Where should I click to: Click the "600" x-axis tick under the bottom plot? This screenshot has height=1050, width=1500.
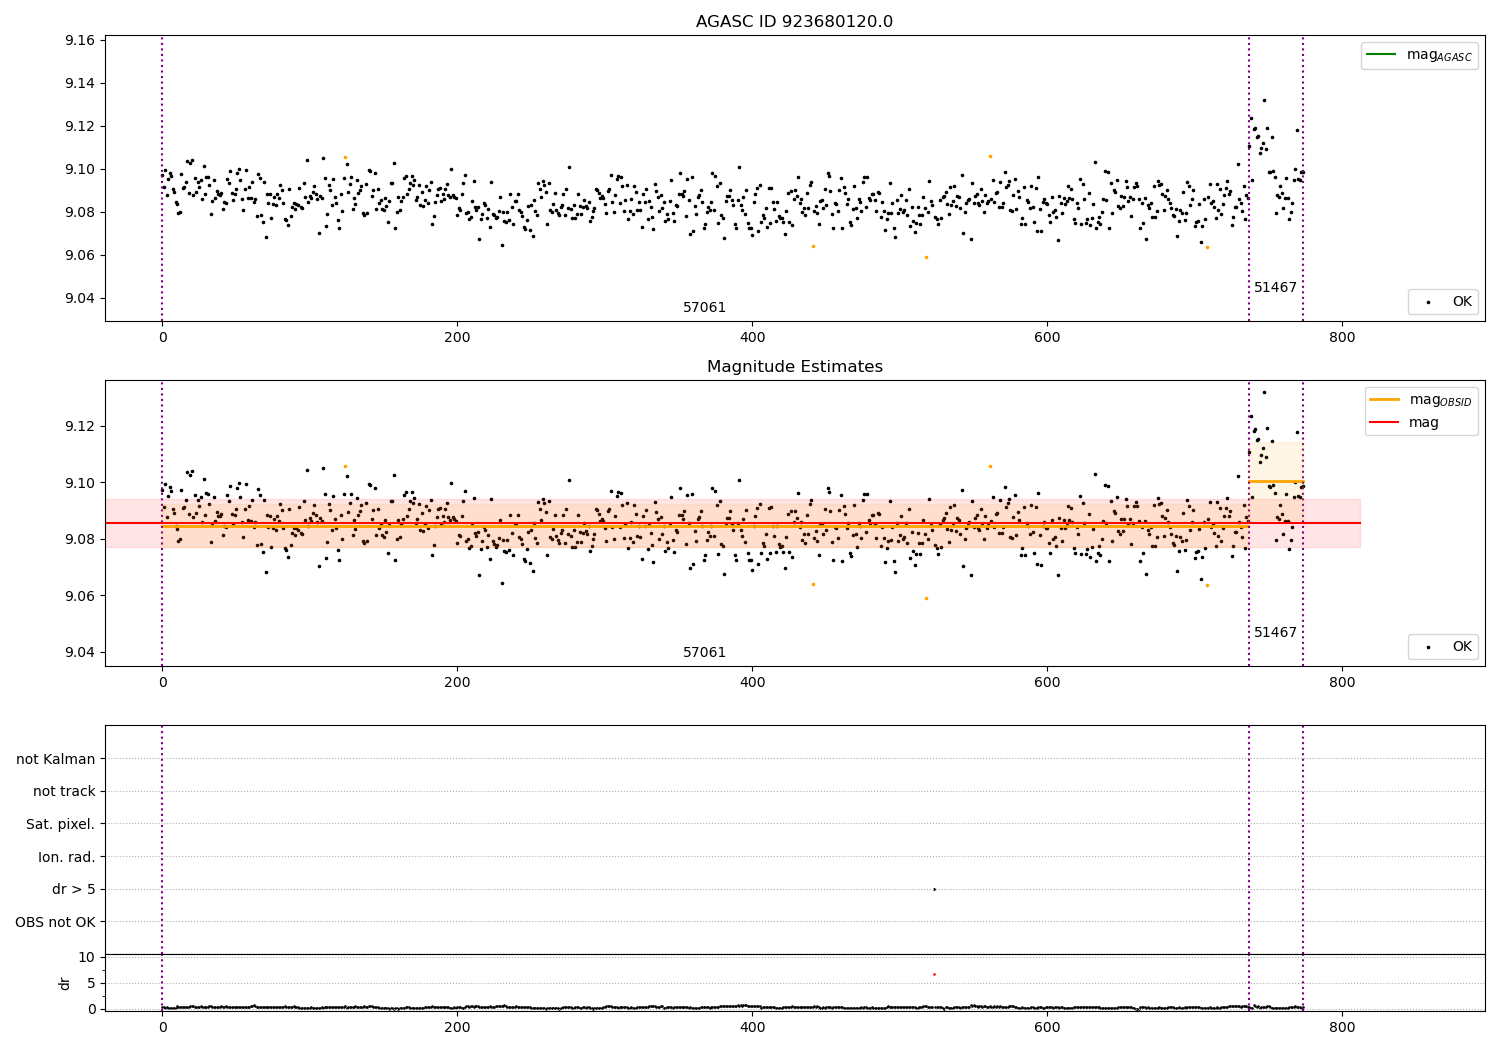pos(1047,1027)
